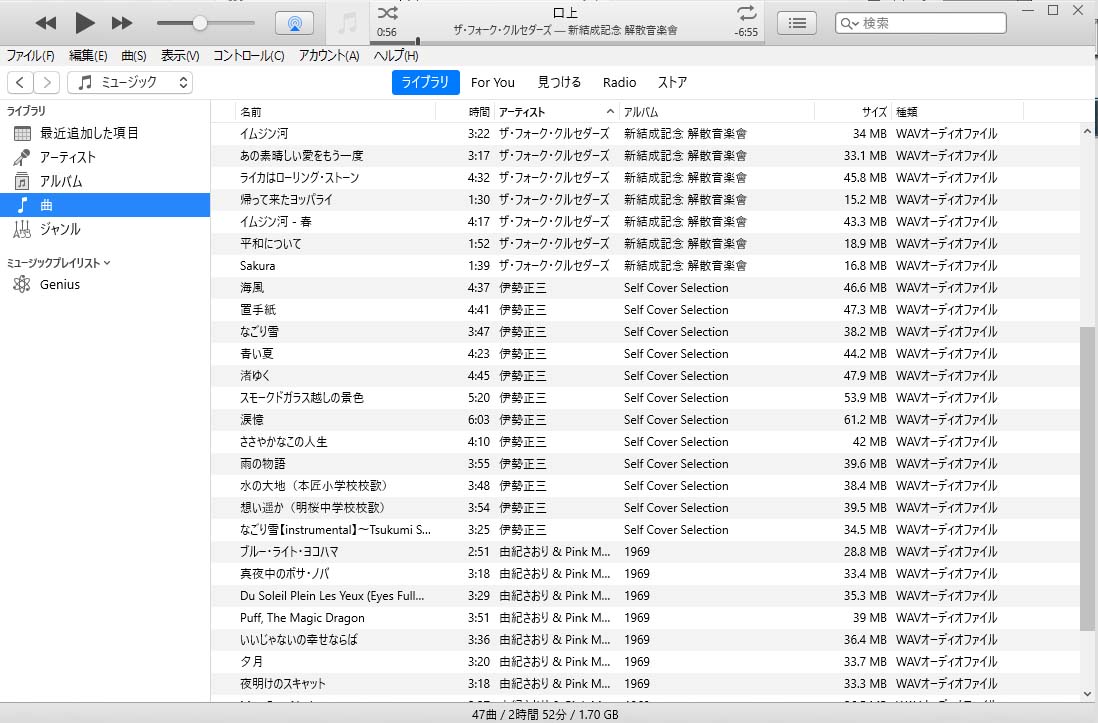The height and width of the screenshot is (723, 1098).
Task: Click the Play button
Action: (85, 23)
